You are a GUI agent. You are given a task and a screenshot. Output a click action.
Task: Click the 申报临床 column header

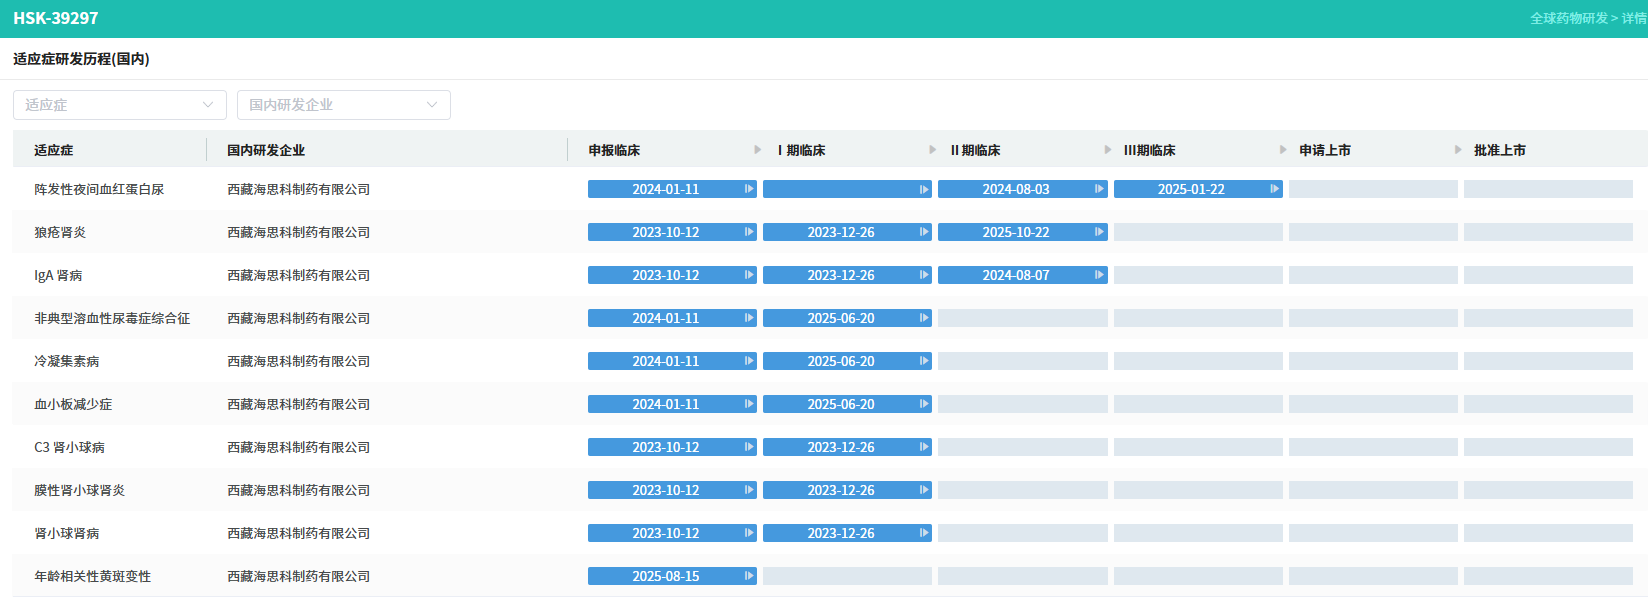point(614,150)
